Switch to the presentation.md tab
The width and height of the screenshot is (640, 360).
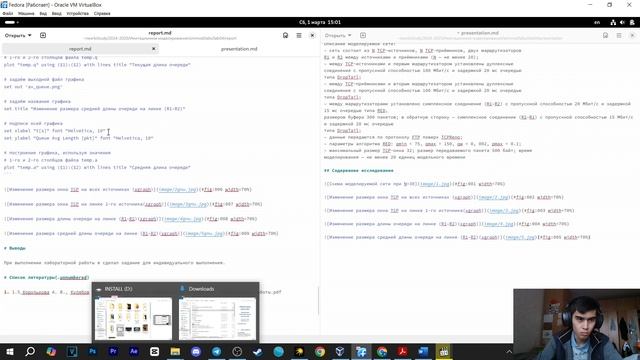239,49
